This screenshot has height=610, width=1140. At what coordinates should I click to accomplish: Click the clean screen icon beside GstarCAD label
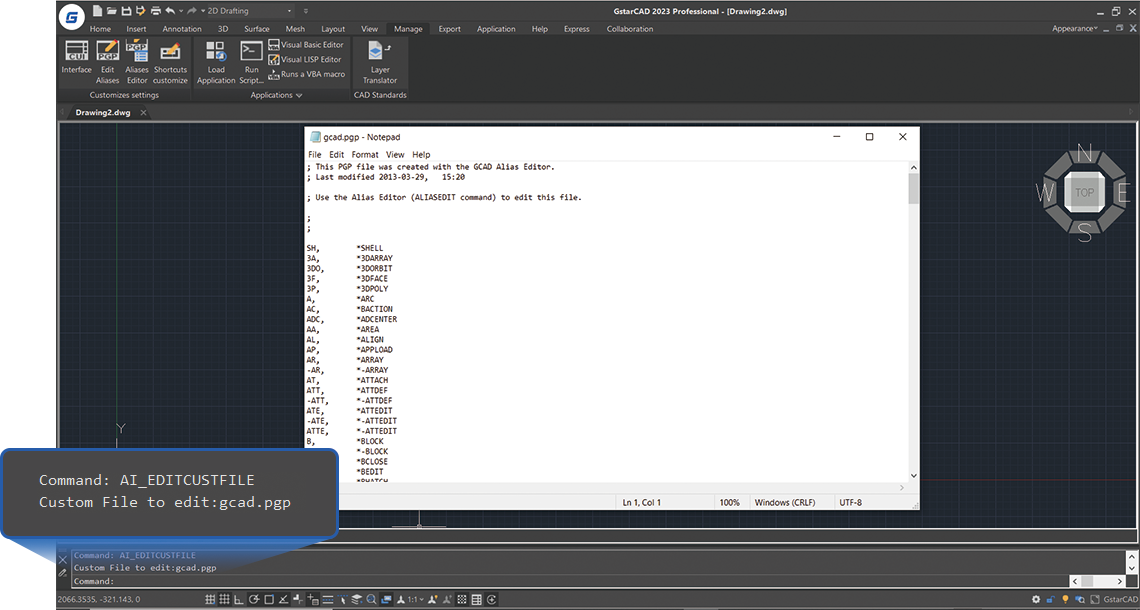pyautogui.click(x=1095, y=600)
